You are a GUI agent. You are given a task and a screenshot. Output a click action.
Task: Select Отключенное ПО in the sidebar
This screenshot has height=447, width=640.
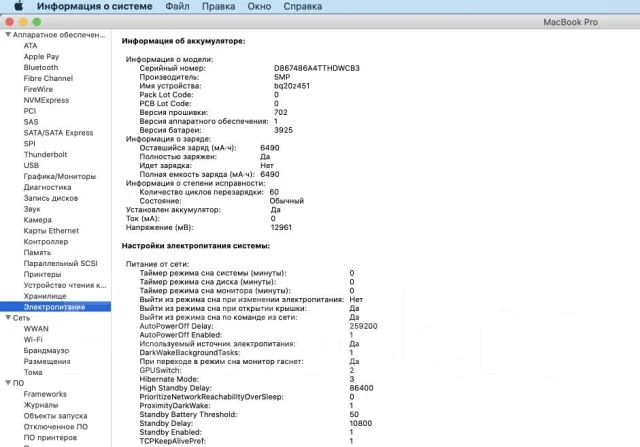point(56,427)
